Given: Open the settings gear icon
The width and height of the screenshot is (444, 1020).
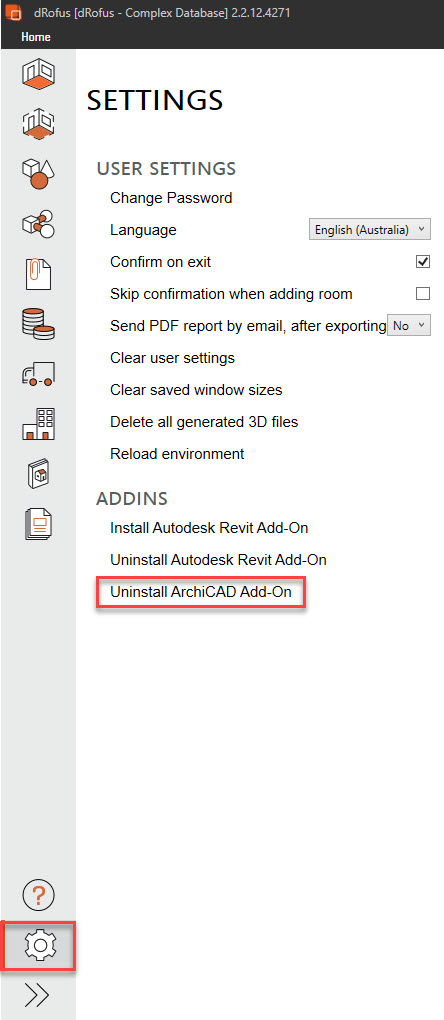Looking at the screenshot, I should (39, 946).
